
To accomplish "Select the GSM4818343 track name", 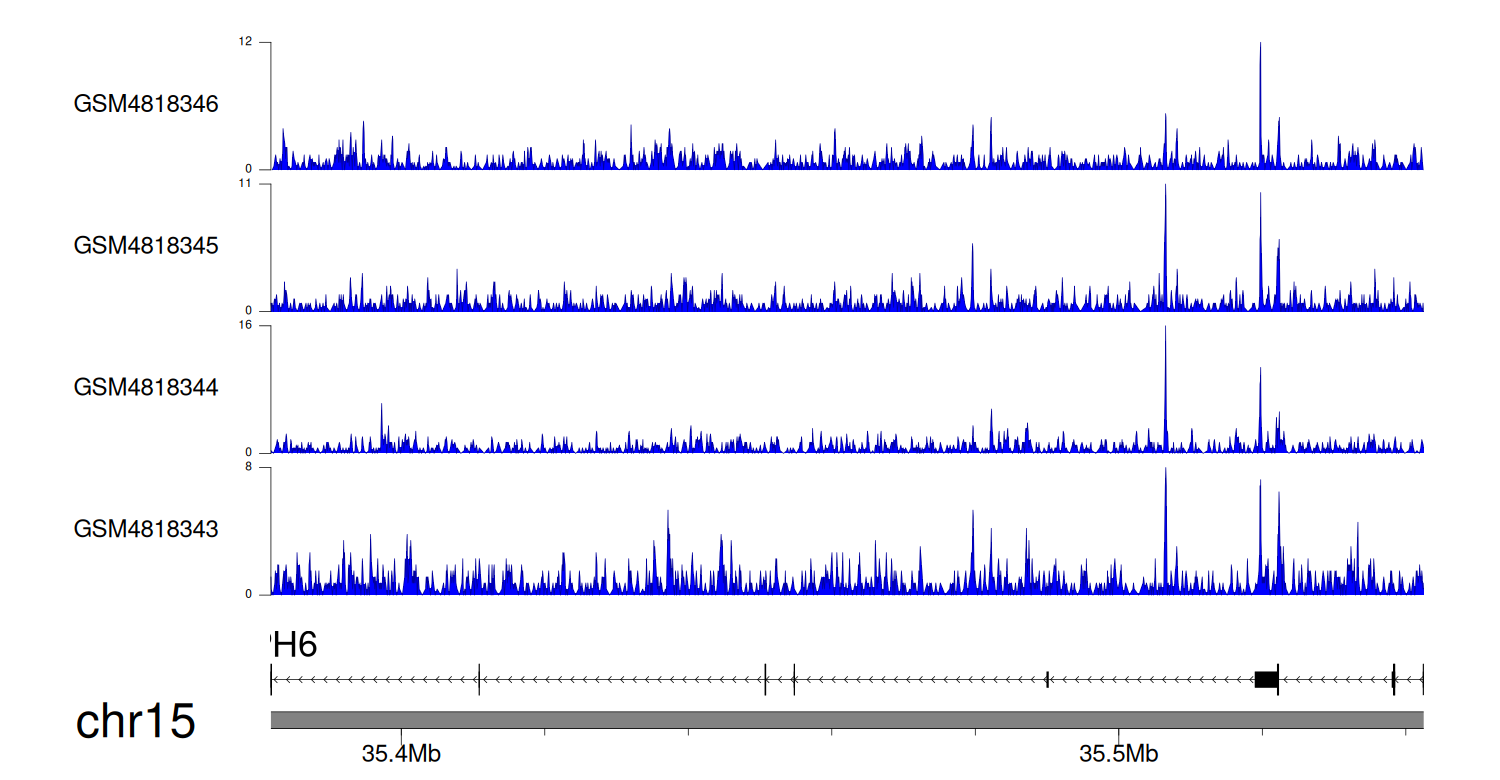I will click(x=146, y=528).
